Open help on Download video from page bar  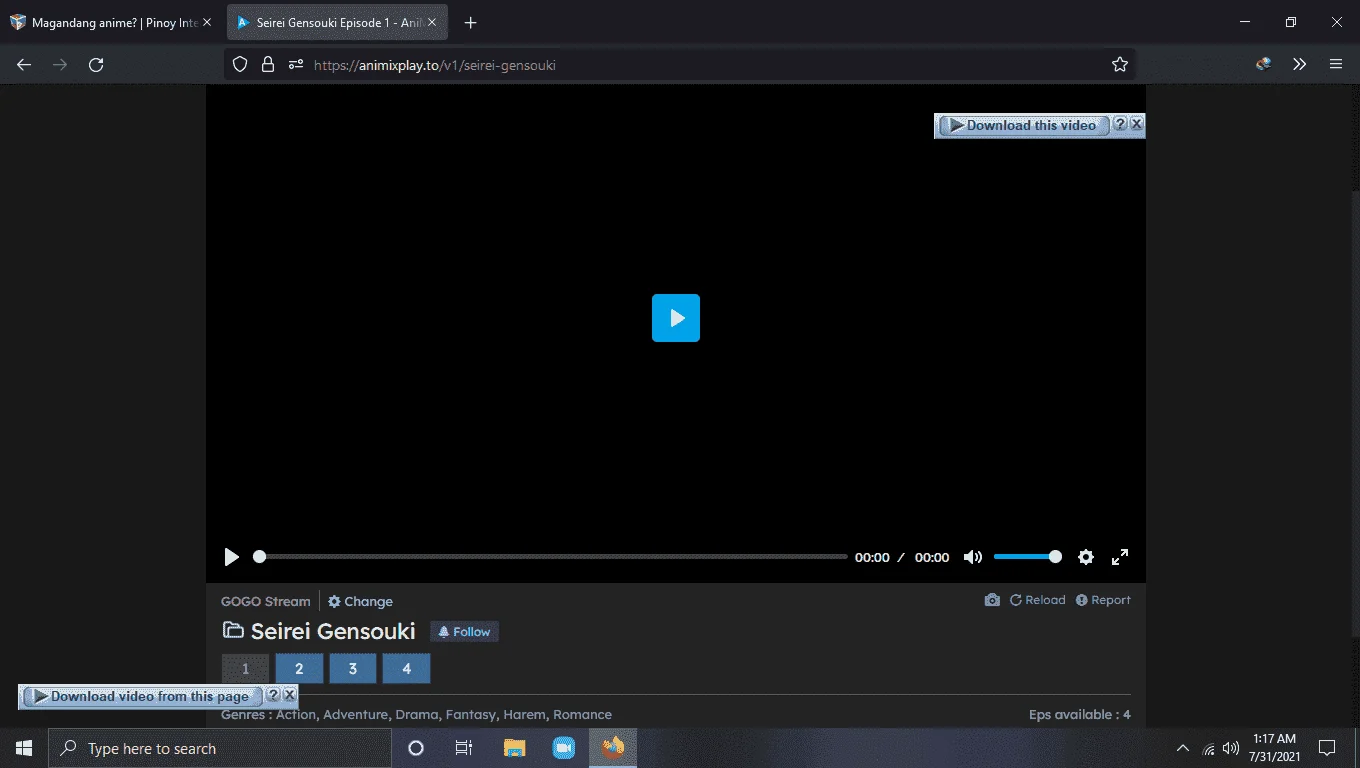pyautogui.click(x=273, y=695)
